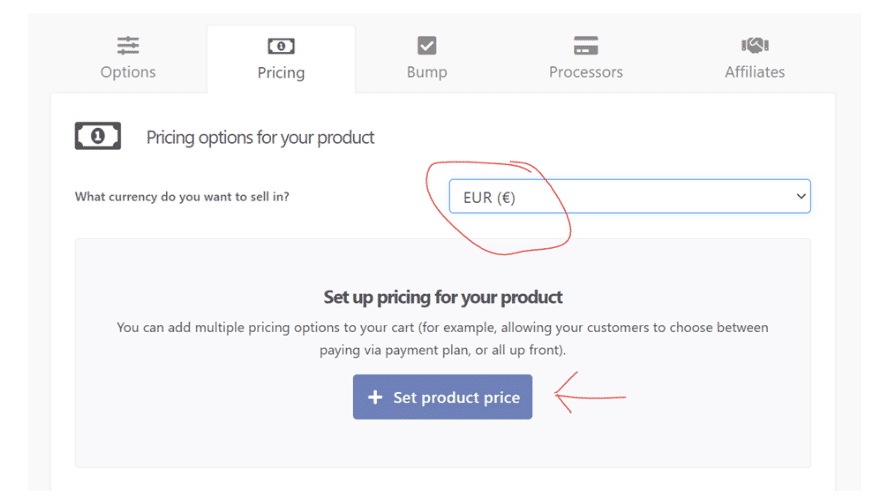This screenshot has width=889, height=500.
Task: Click the Pricing tab money icon
Action: [x=281, y=46]
